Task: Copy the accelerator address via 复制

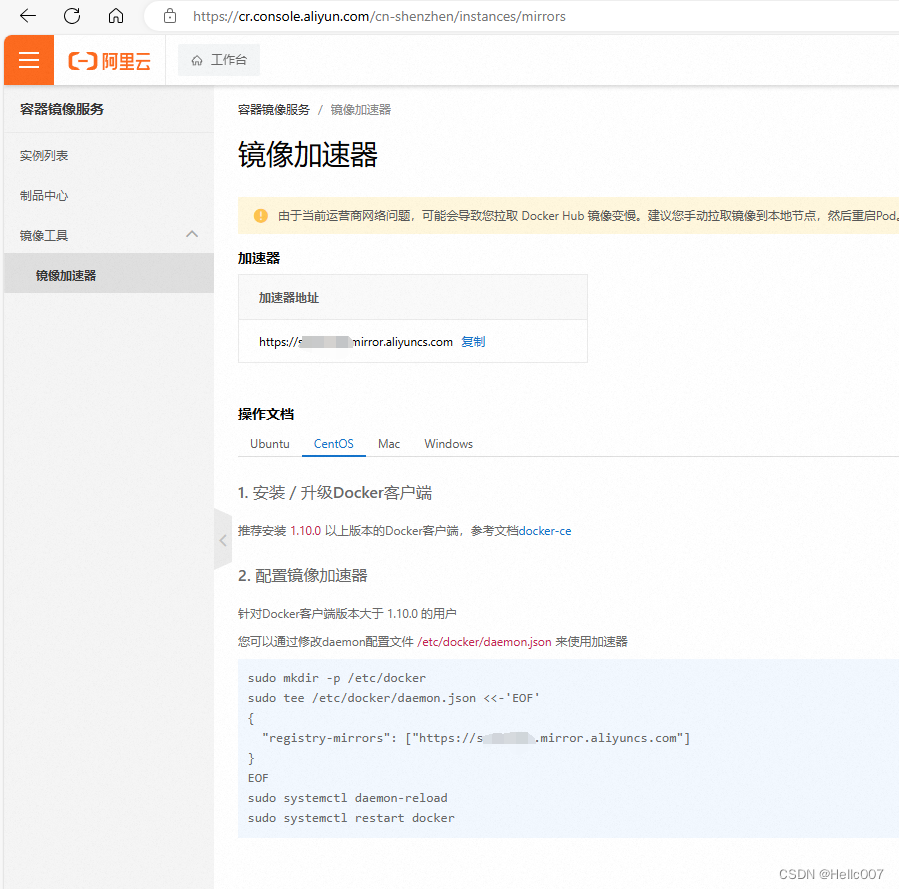Action: click(473, 342)
